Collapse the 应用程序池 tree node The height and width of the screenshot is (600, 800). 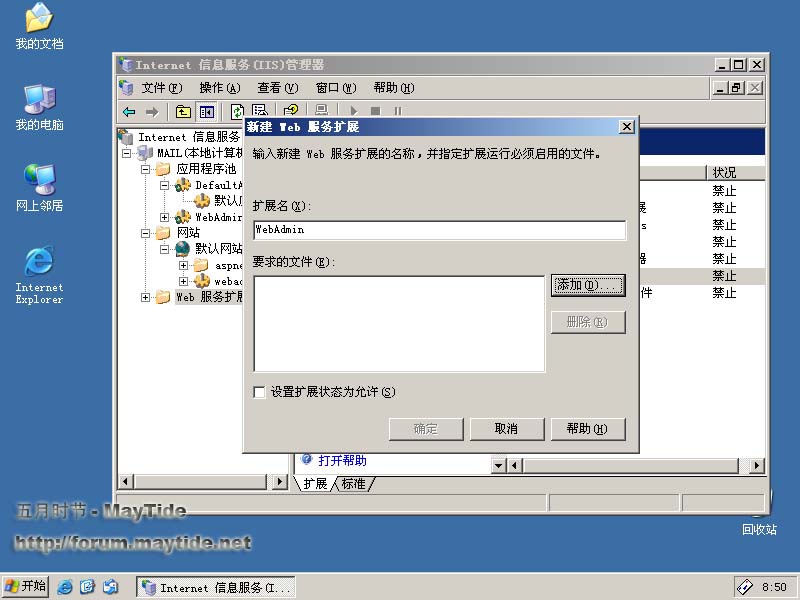[147, 169]
